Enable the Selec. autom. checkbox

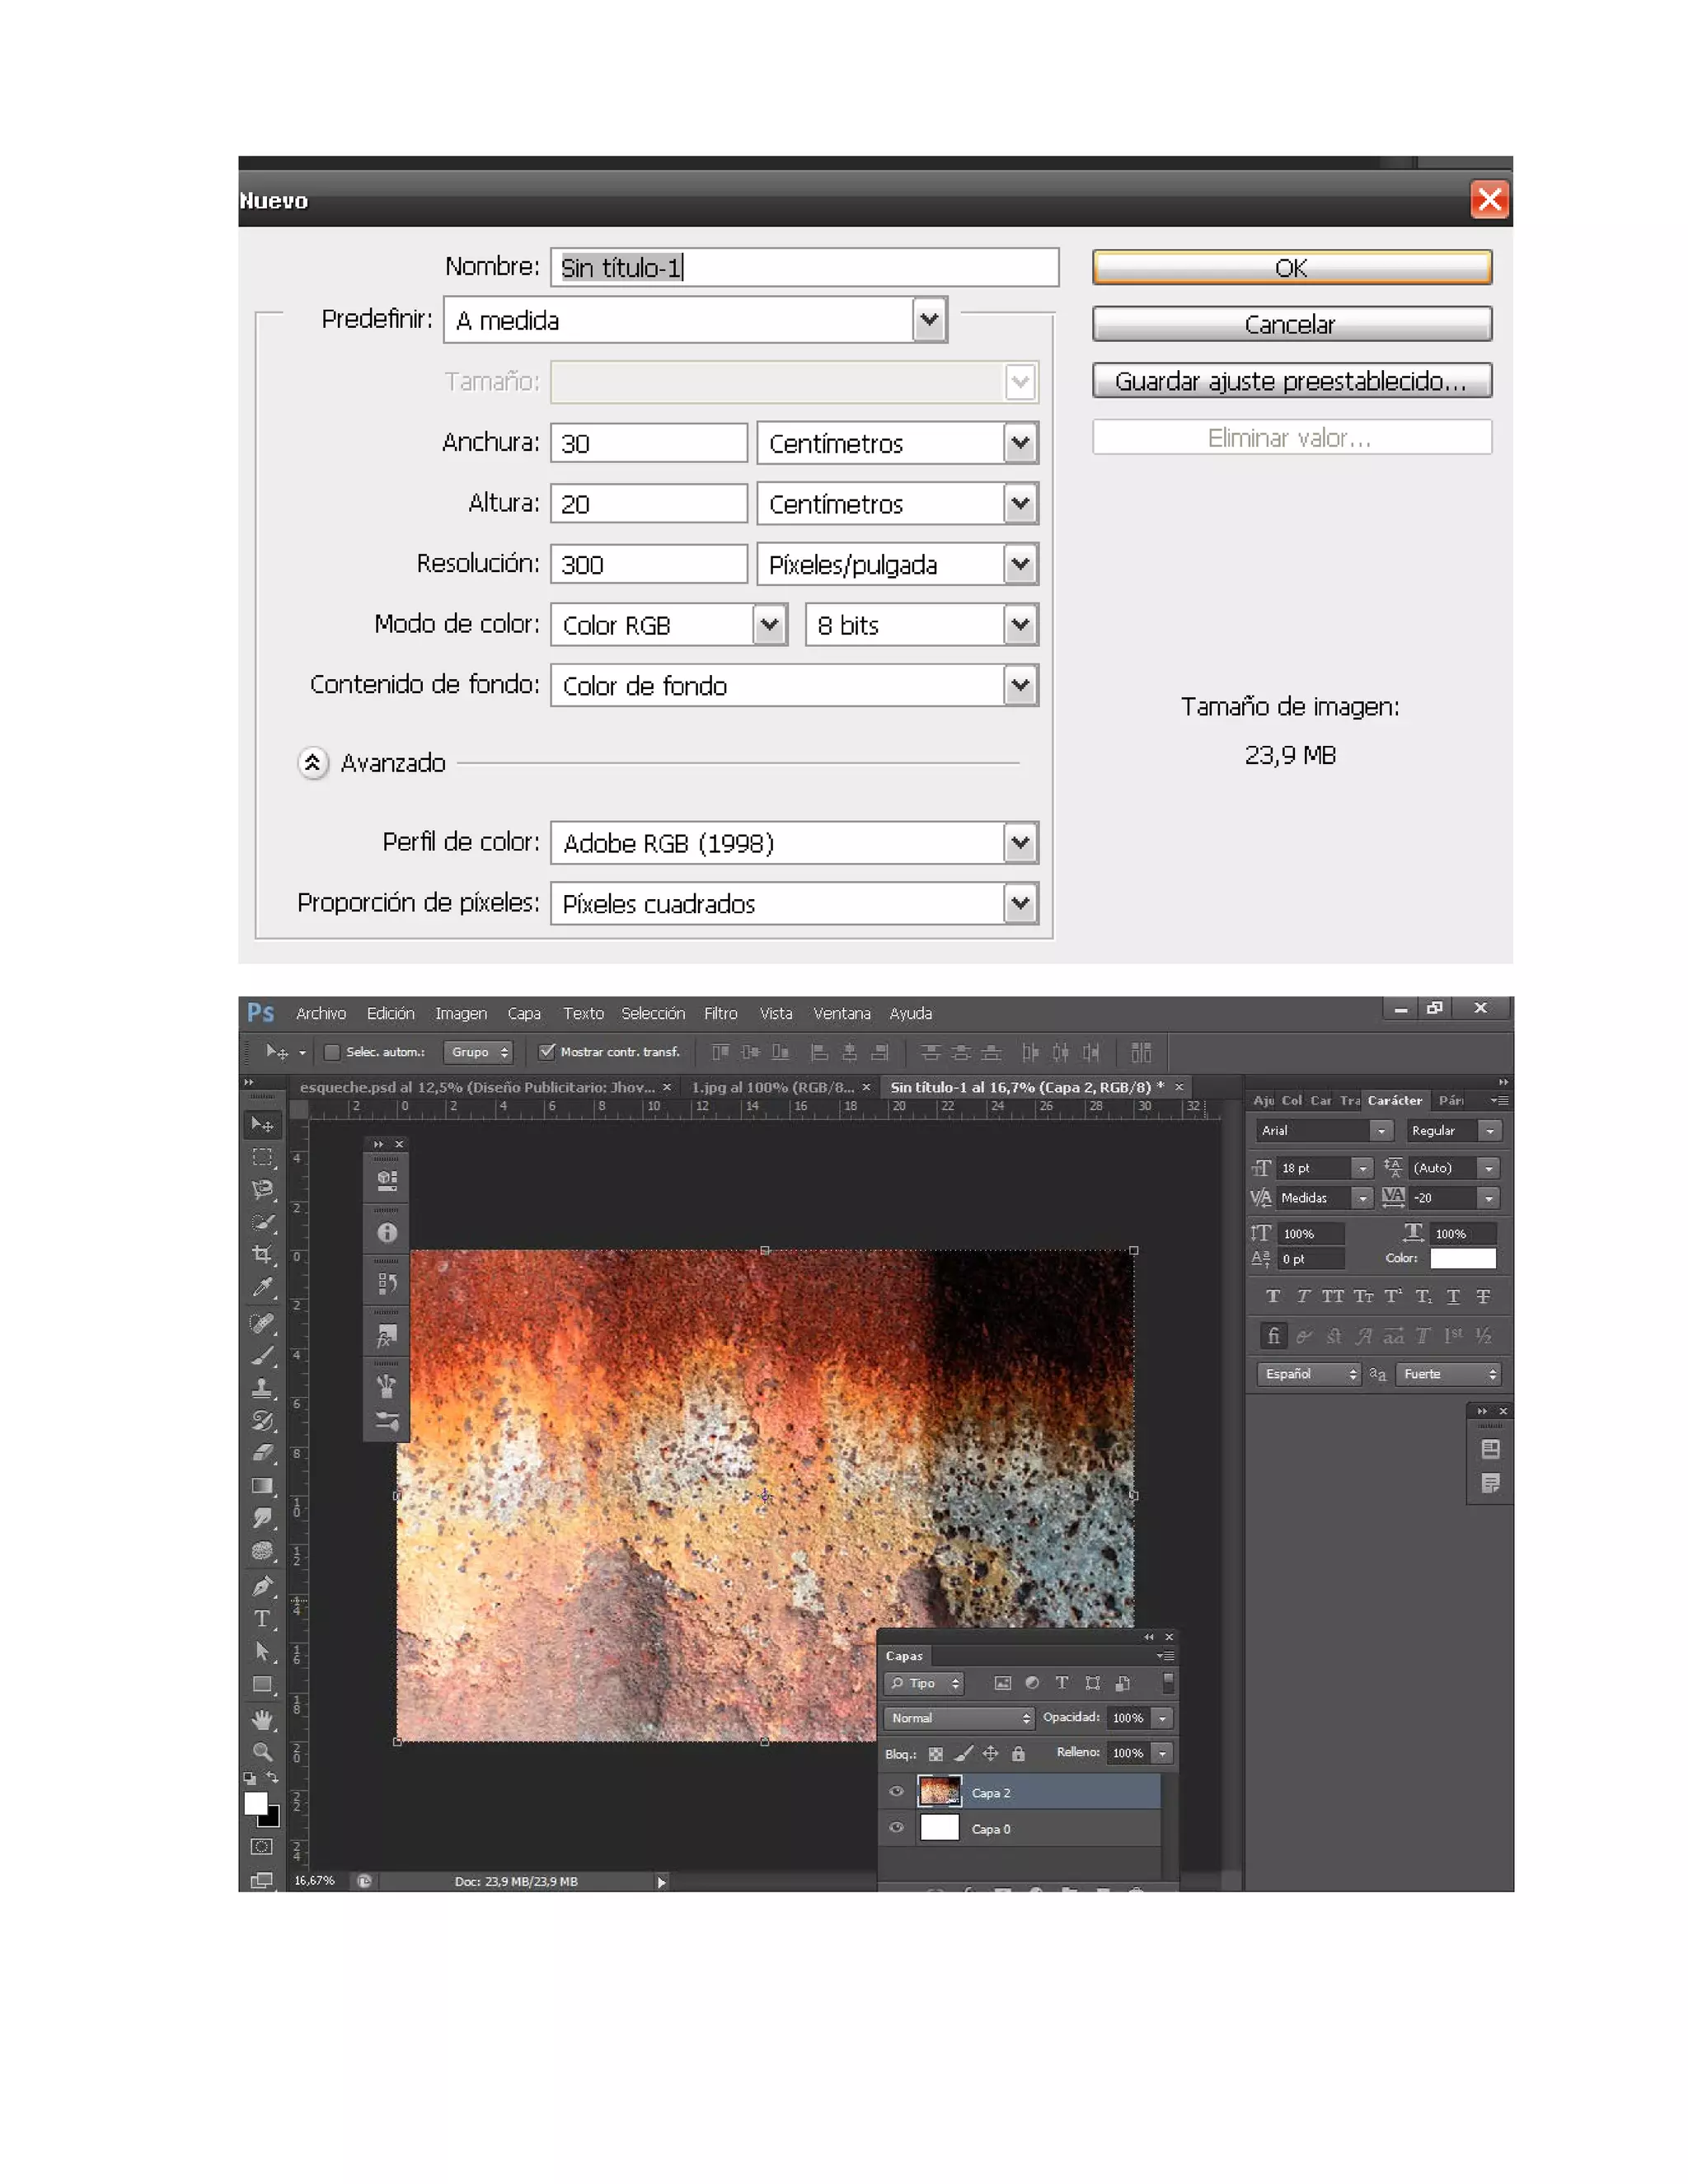tap(333, 1052)
